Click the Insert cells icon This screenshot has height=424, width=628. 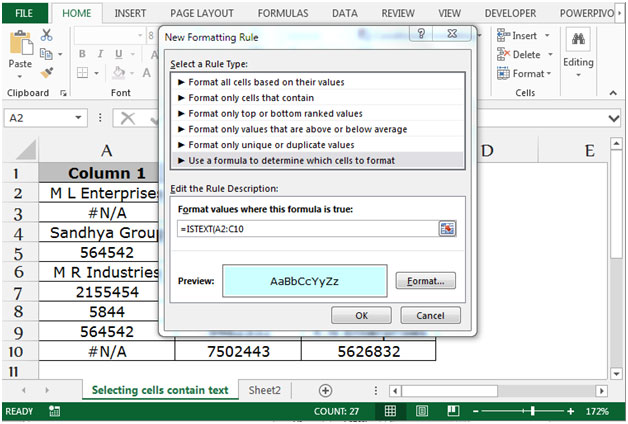point(503,36)
